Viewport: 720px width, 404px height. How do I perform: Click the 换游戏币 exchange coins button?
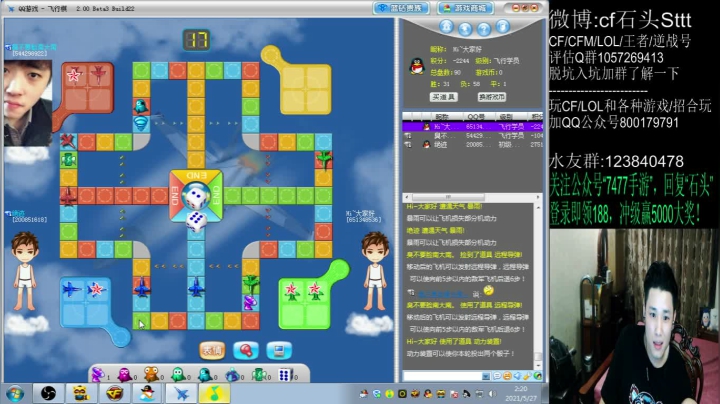tap(491, 97)
